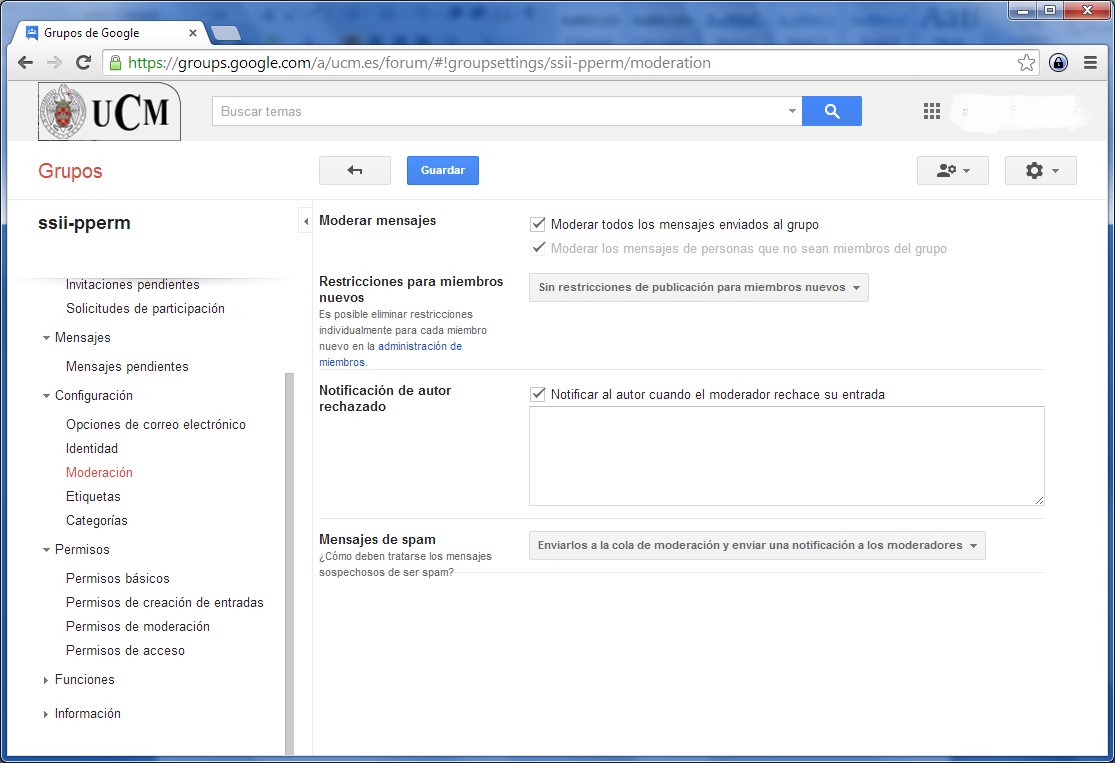Open the Google apps grid icon

point(932,112)
